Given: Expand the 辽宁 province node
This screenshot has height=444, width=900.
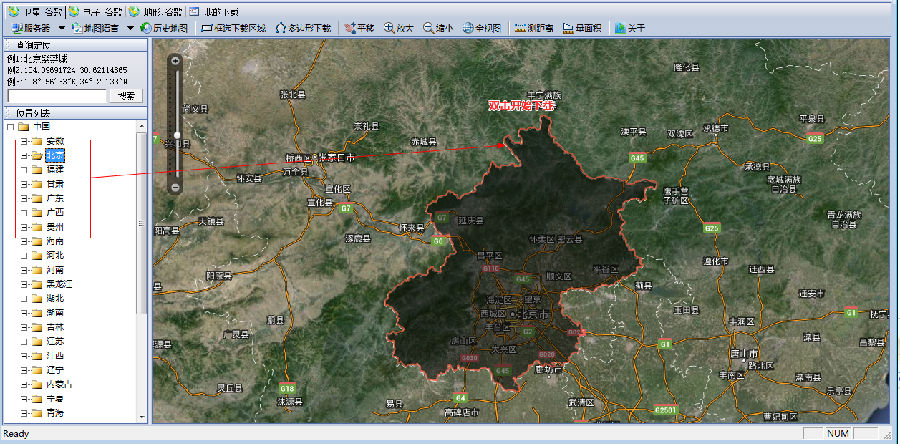Looking at the screenshot, I should [x=24, y=370].
